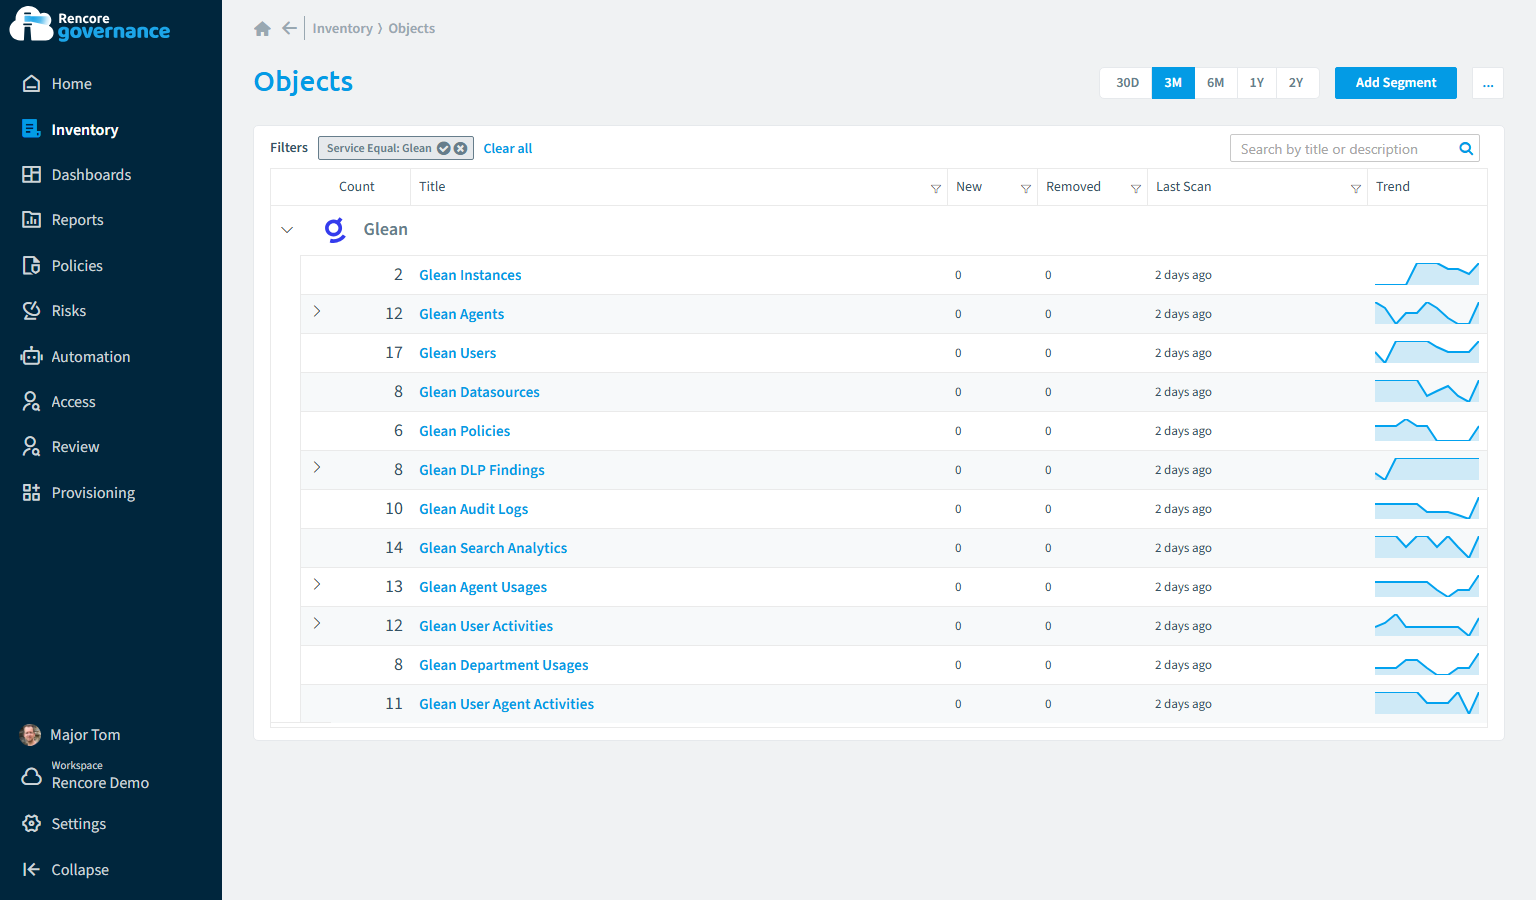
Task: Click the Clear all filters link
Action: 508,148
